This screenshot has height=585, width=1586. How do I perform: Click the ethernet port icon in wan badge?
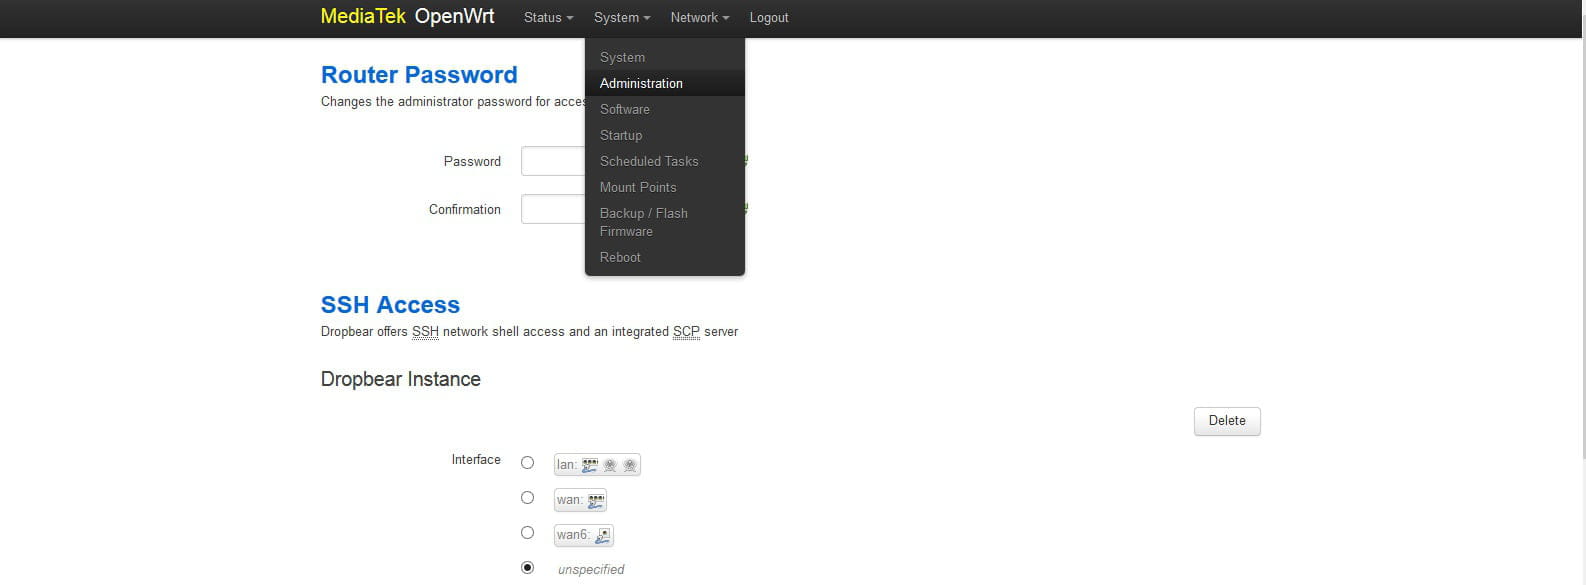596,500
